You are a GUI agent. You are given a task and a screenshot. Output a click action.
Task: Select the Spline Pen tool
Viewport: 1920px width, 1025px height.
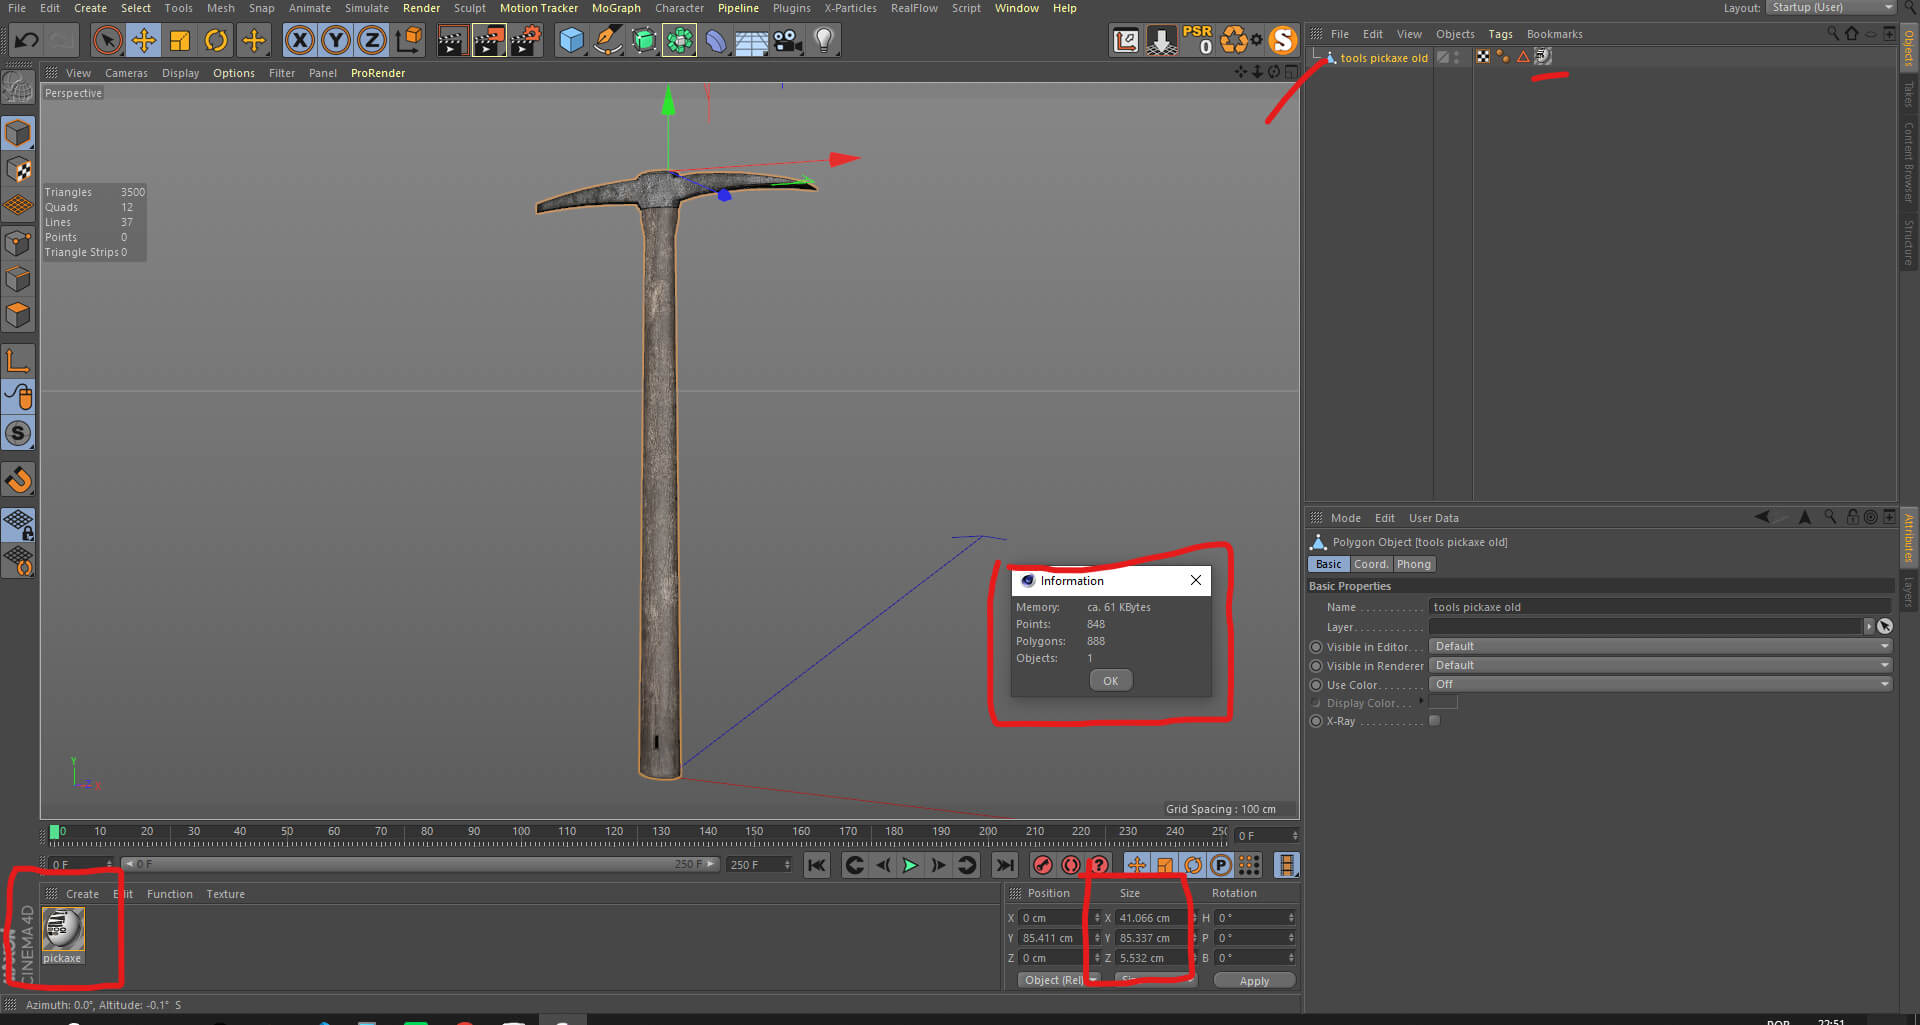pos(607,41)
